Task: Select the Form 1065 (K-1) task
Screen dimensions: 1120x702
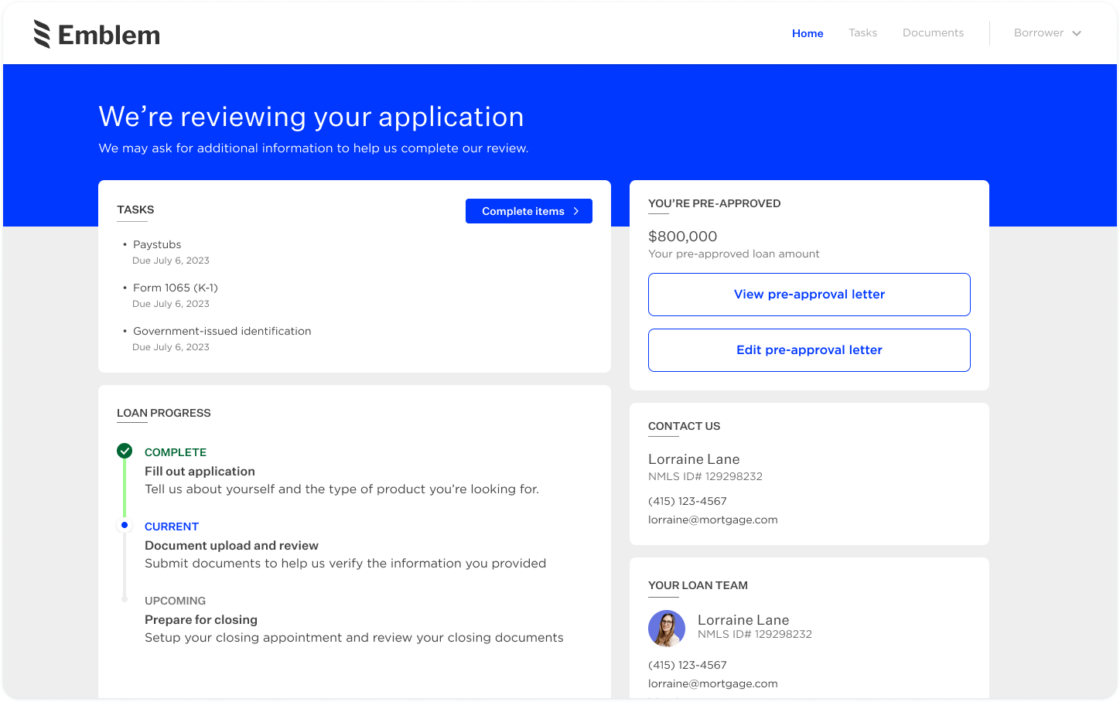Action: coord(174,287)
